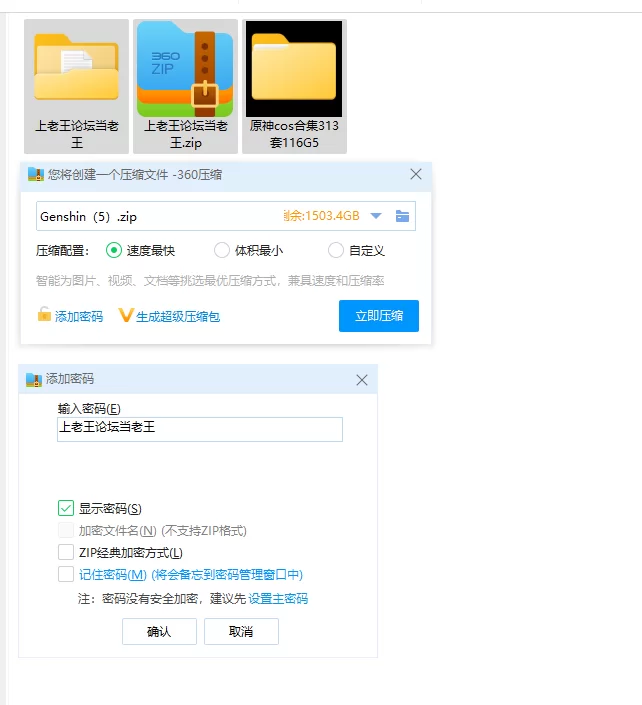The image size is (642, 705).
Task: Click the 剩余:1503.4GB free space text
Action: [321, 216]
